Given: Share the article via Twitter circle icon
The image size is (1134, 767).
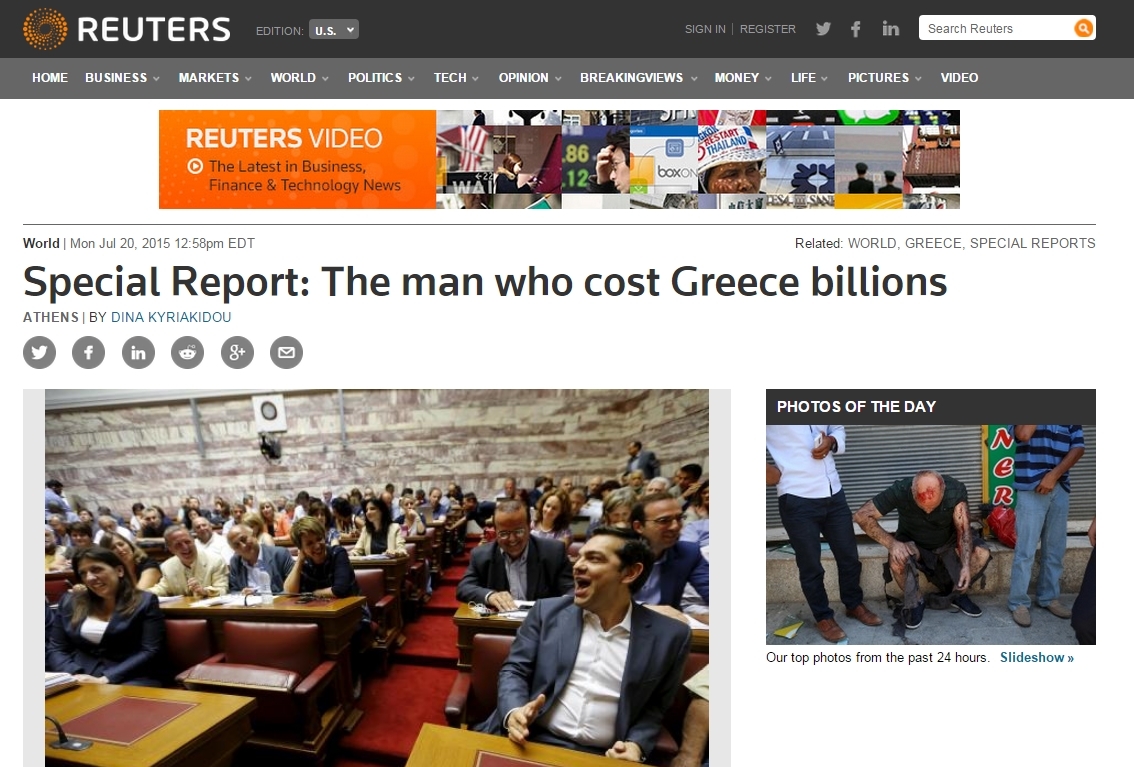Looking at the screenshot, I should 40,353.
